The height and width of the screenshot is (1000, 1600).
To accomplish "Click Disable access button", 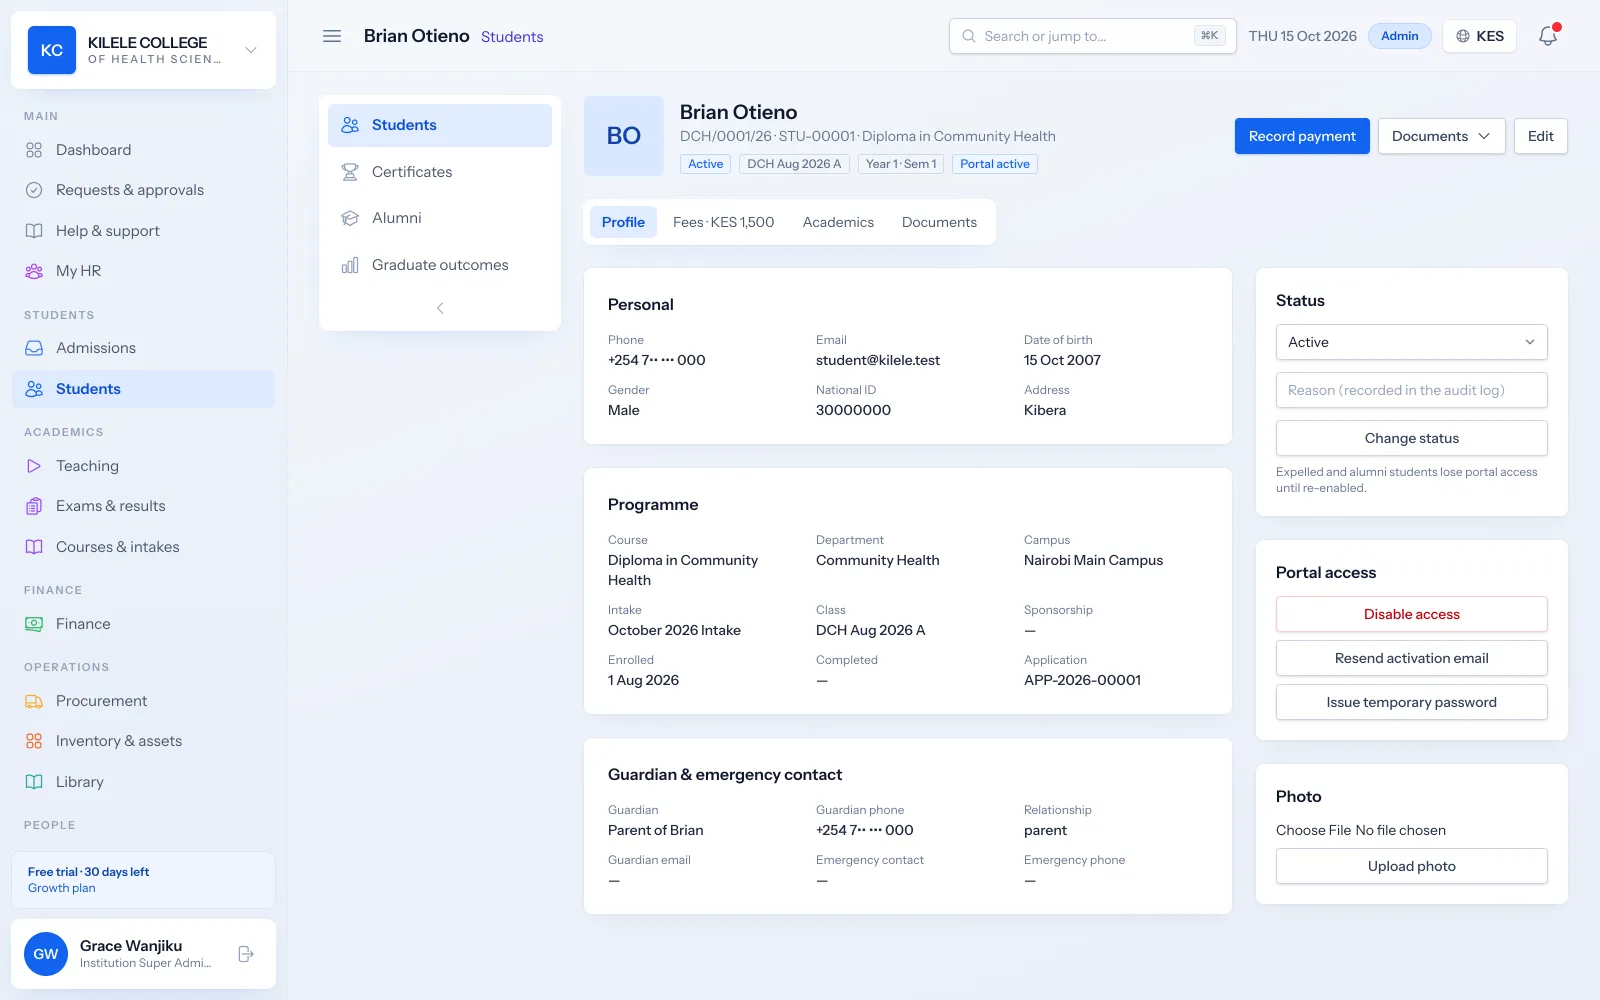I will (x=1411, y=614).
